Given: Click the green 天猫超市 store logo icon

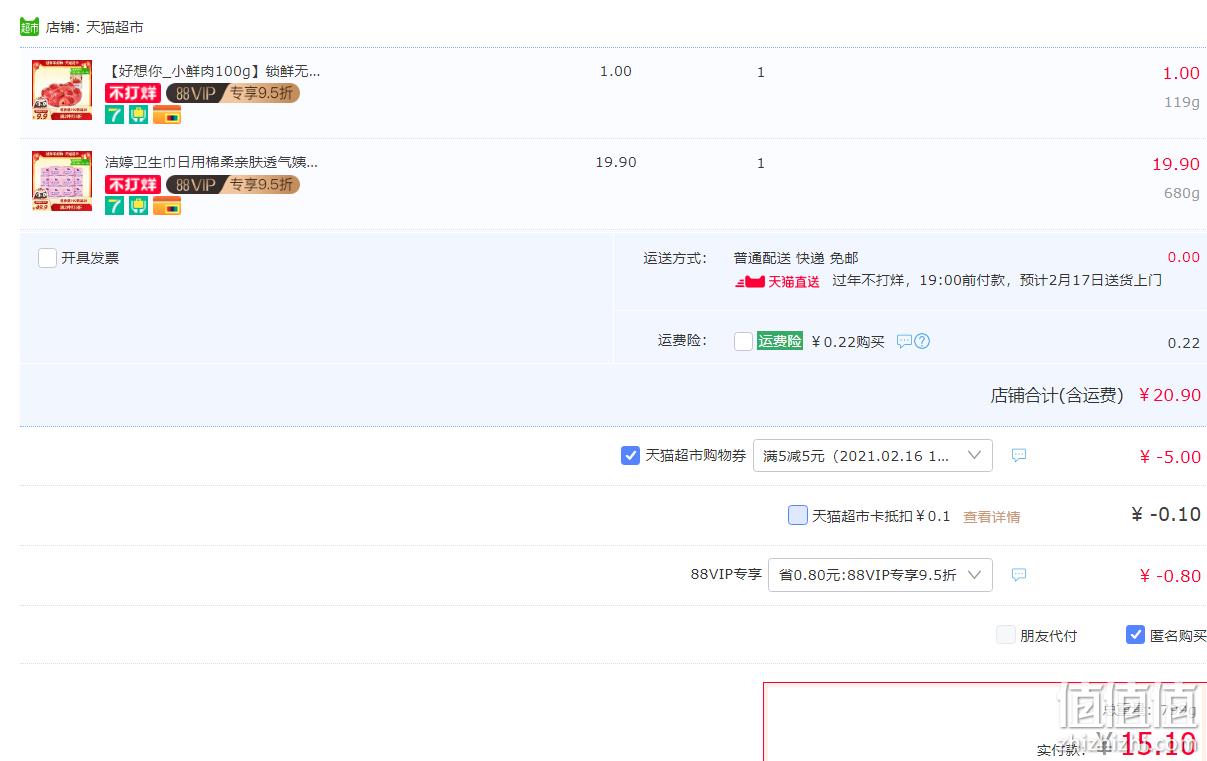Looking at the screenshot, I should pyautogui.click(x=30, y=27).
